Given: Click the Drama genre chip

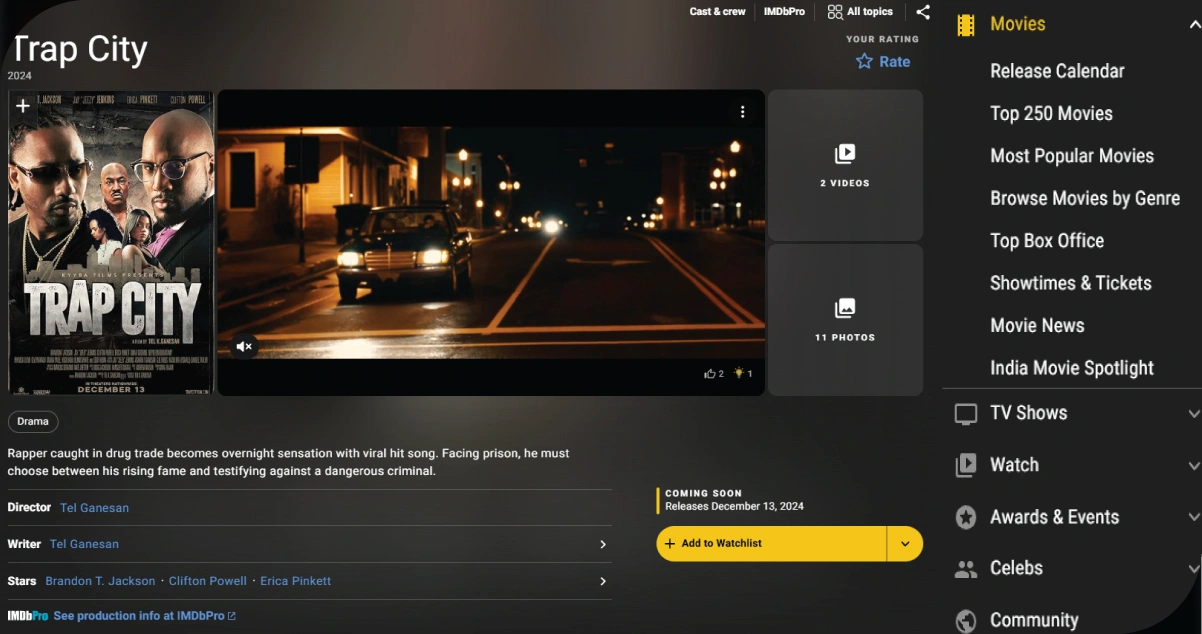Looking at the screenshot, I should pyautogui.click(x=33, y=422).
